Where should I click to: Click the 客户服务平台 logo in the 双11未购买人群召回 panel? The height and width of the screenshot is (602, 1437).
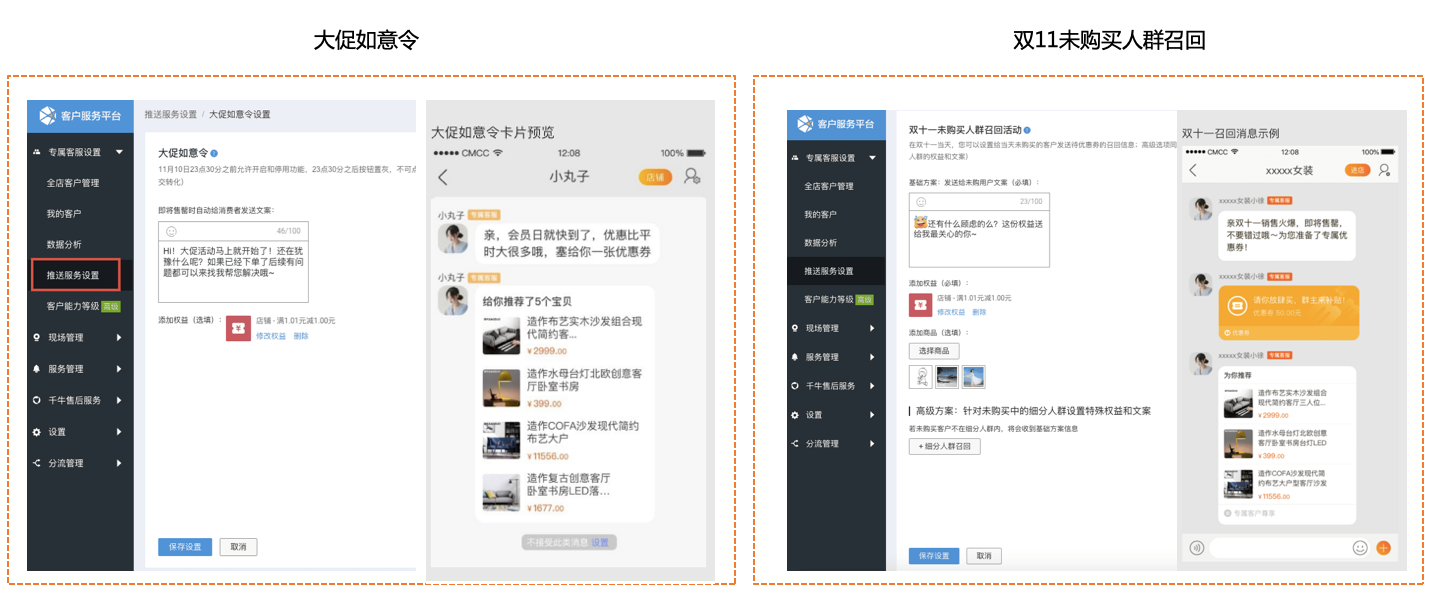pos(836,124)
